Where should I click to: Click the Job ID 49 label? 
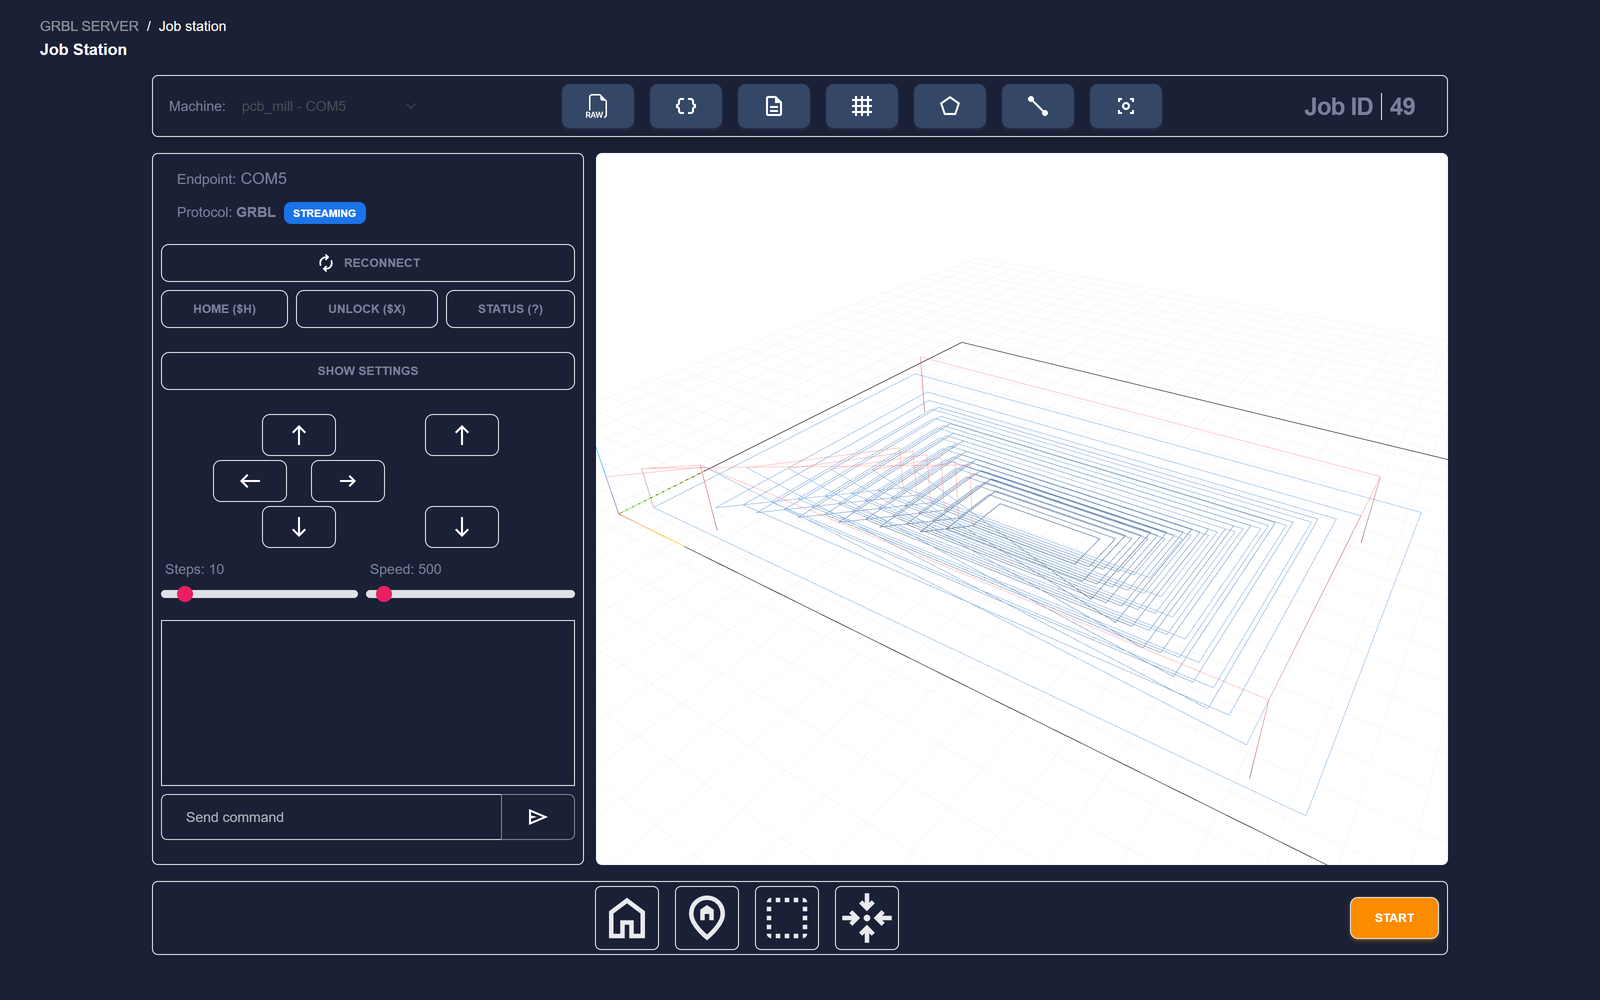[1359, 106]
